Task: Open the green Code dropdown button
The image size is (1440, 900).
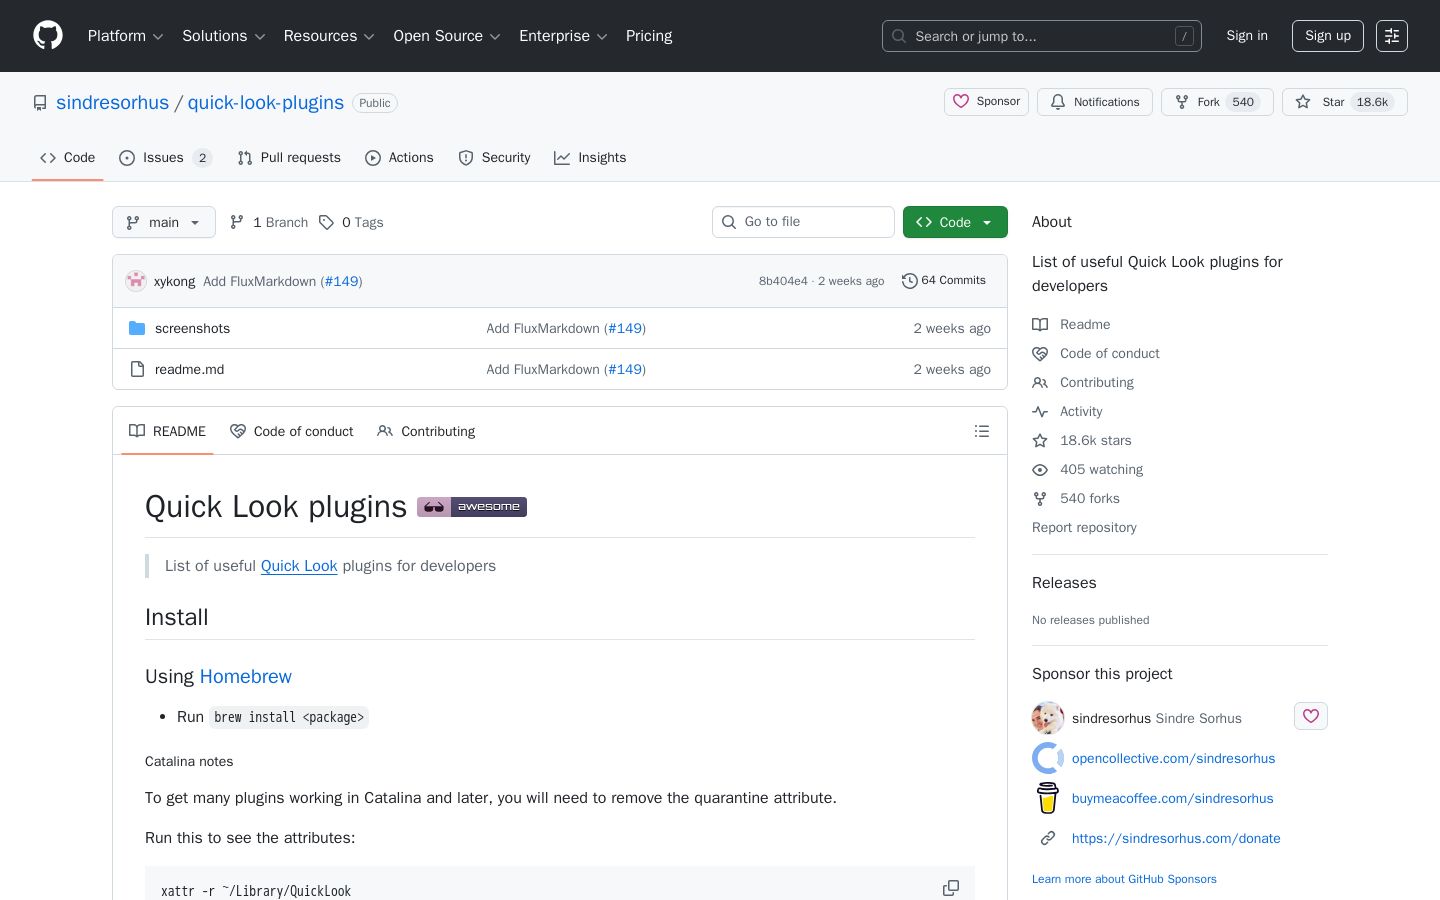Action: pyautogui.click(x=955, y=222)
